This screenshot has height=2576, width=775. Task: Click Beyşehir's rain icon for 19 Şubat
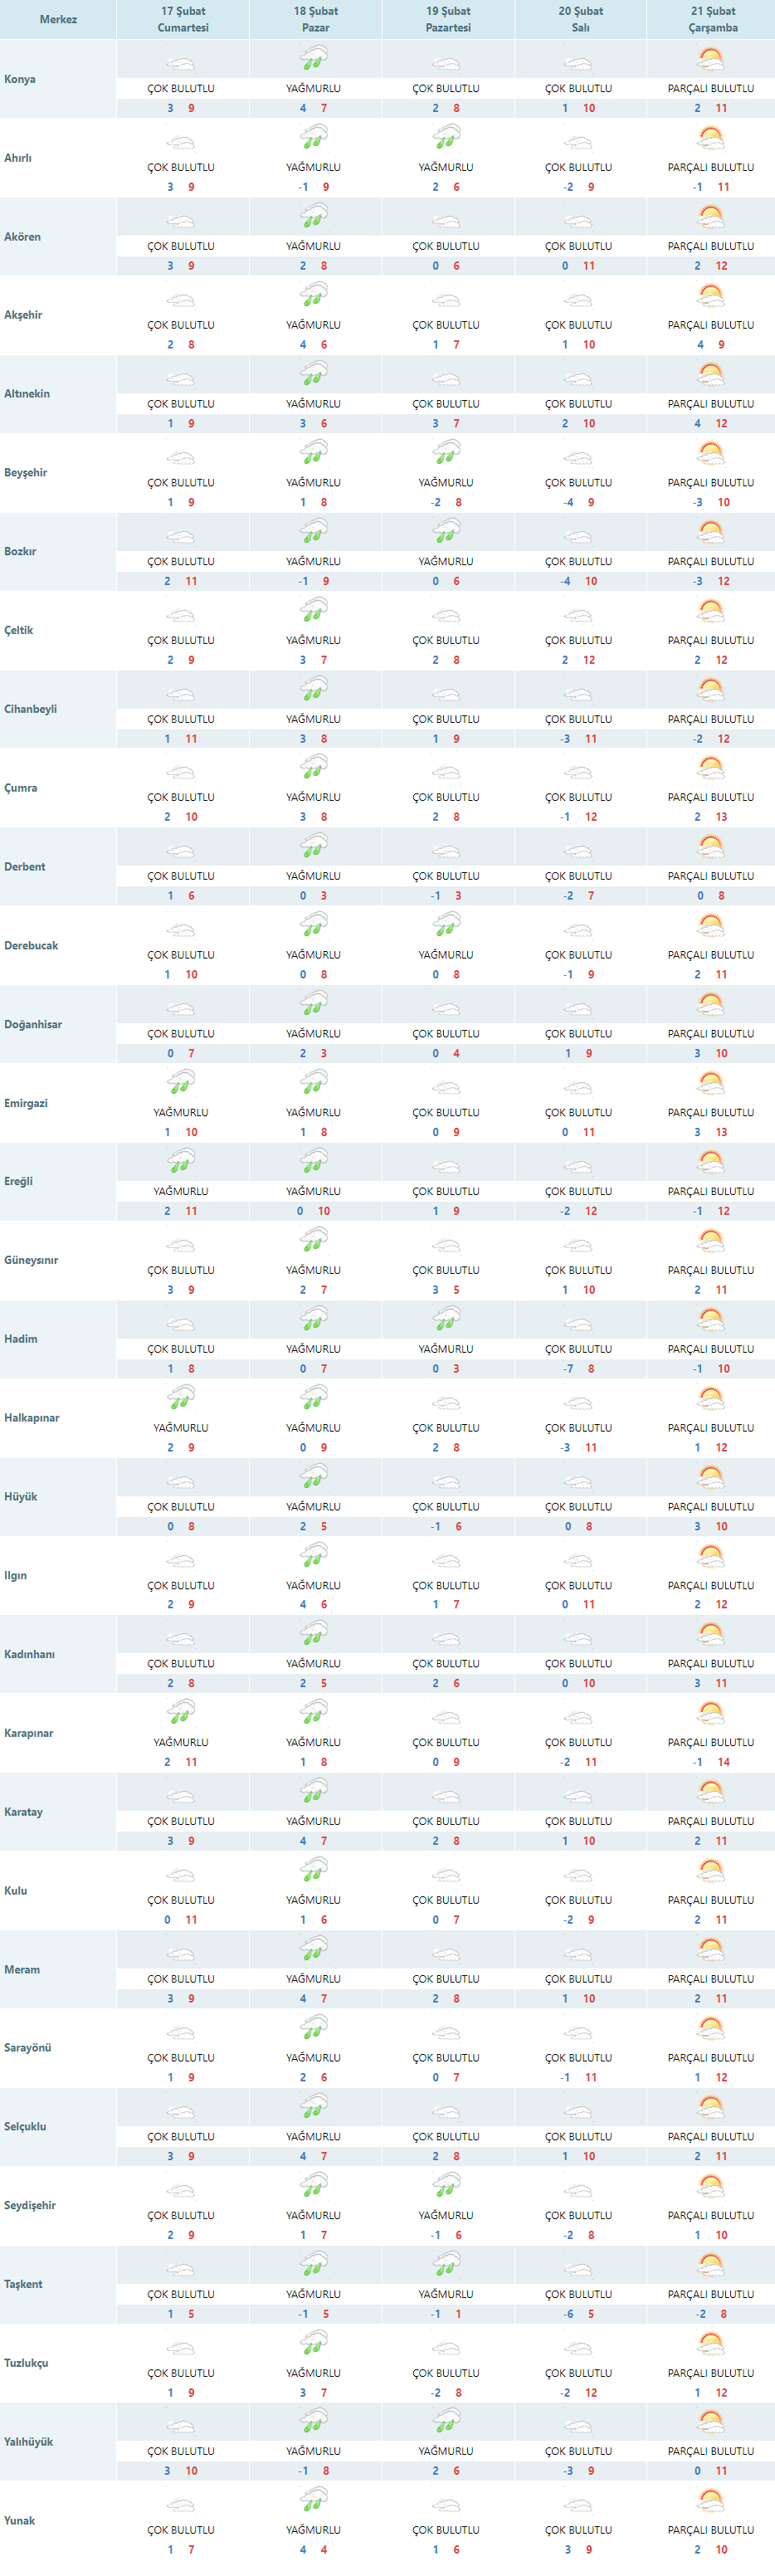click(x=446, y=453)
